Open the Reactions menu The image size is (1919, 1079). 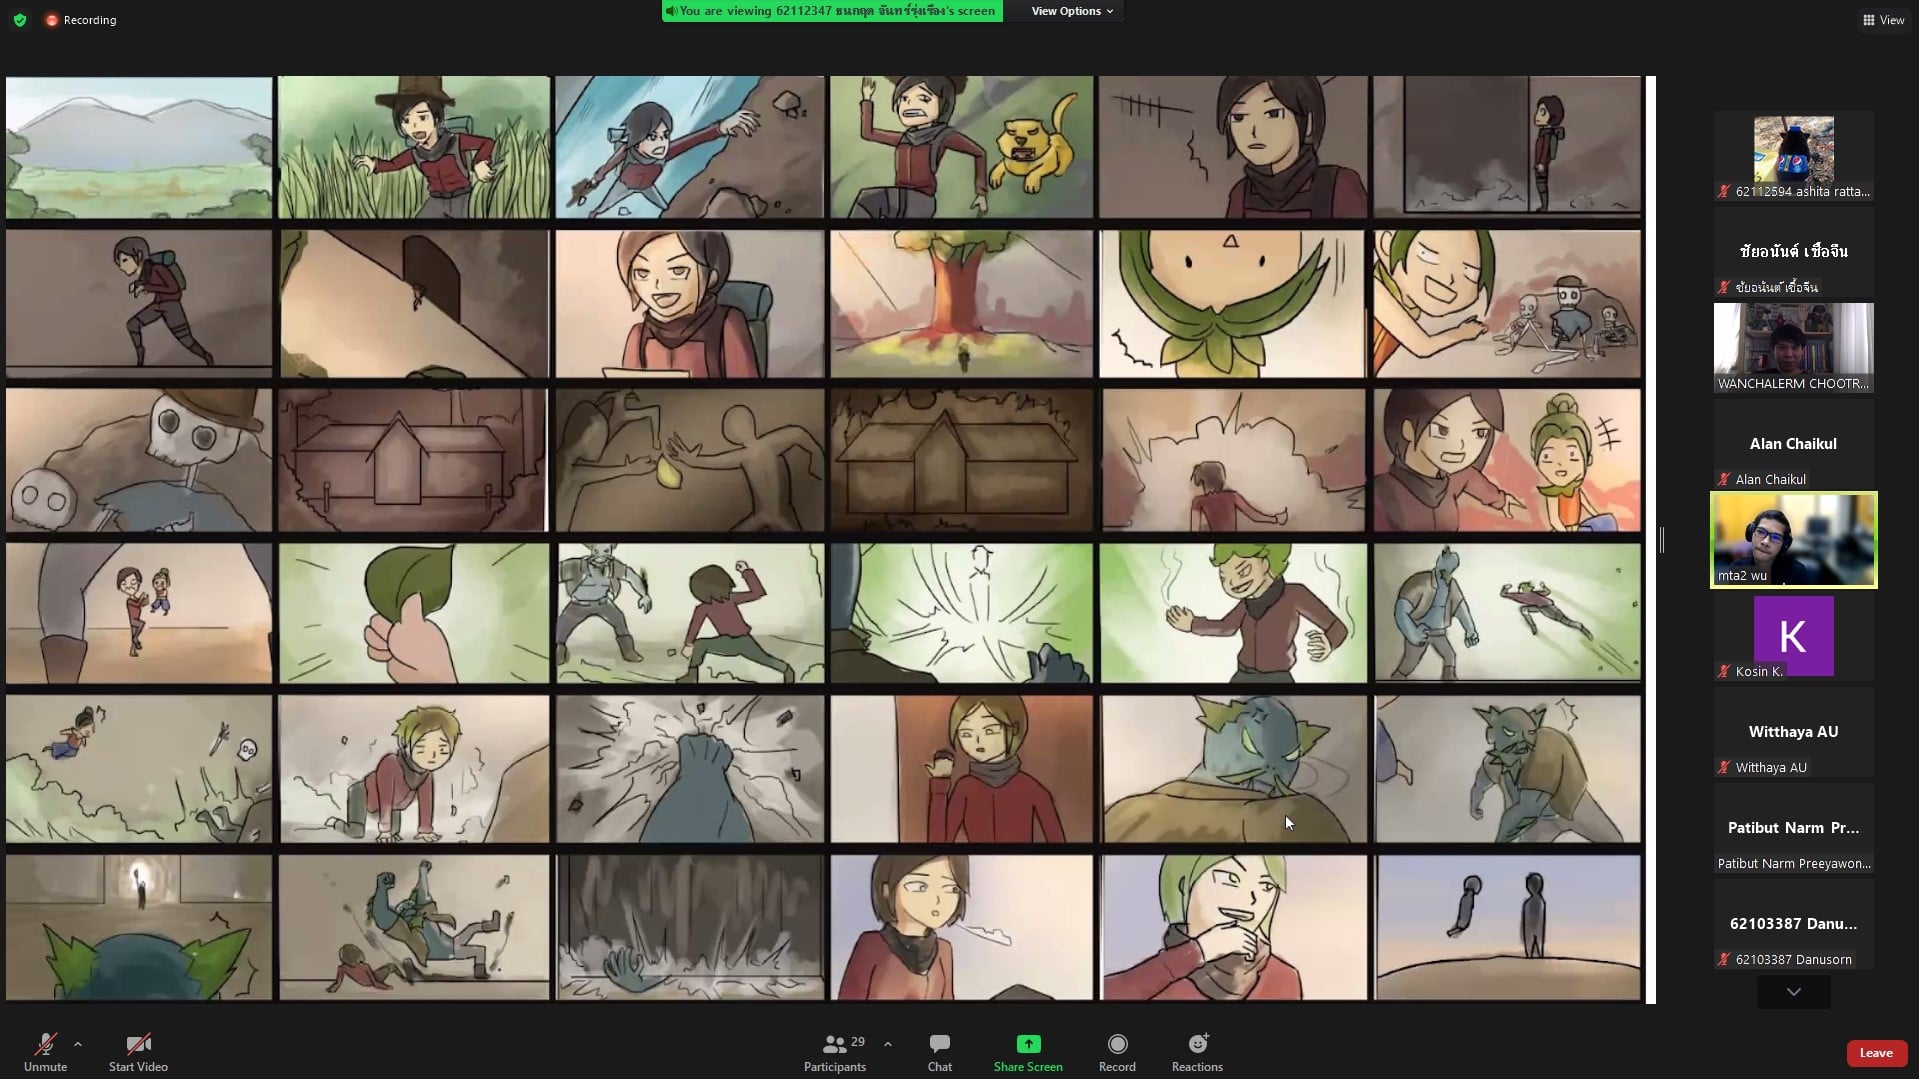(1197, 1051)
